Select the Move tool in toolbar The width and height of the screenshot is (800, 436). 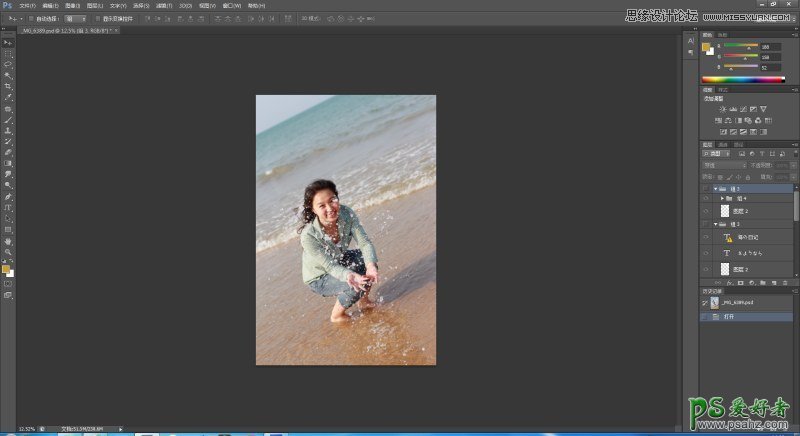(8, 43)
